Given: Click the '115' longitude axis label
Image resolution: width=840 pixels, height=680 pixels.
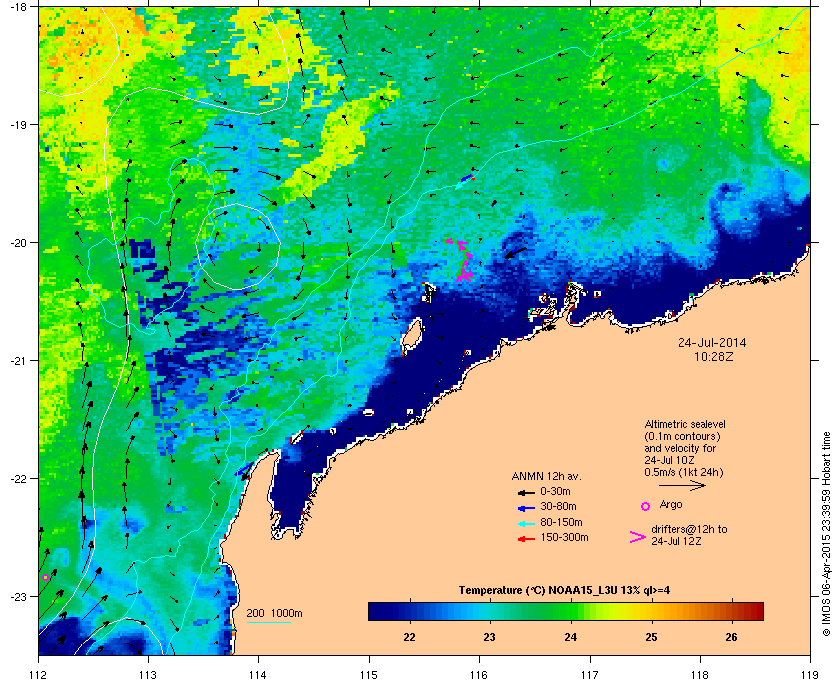Looking at the screenshot, I should [x=369, y=675].
